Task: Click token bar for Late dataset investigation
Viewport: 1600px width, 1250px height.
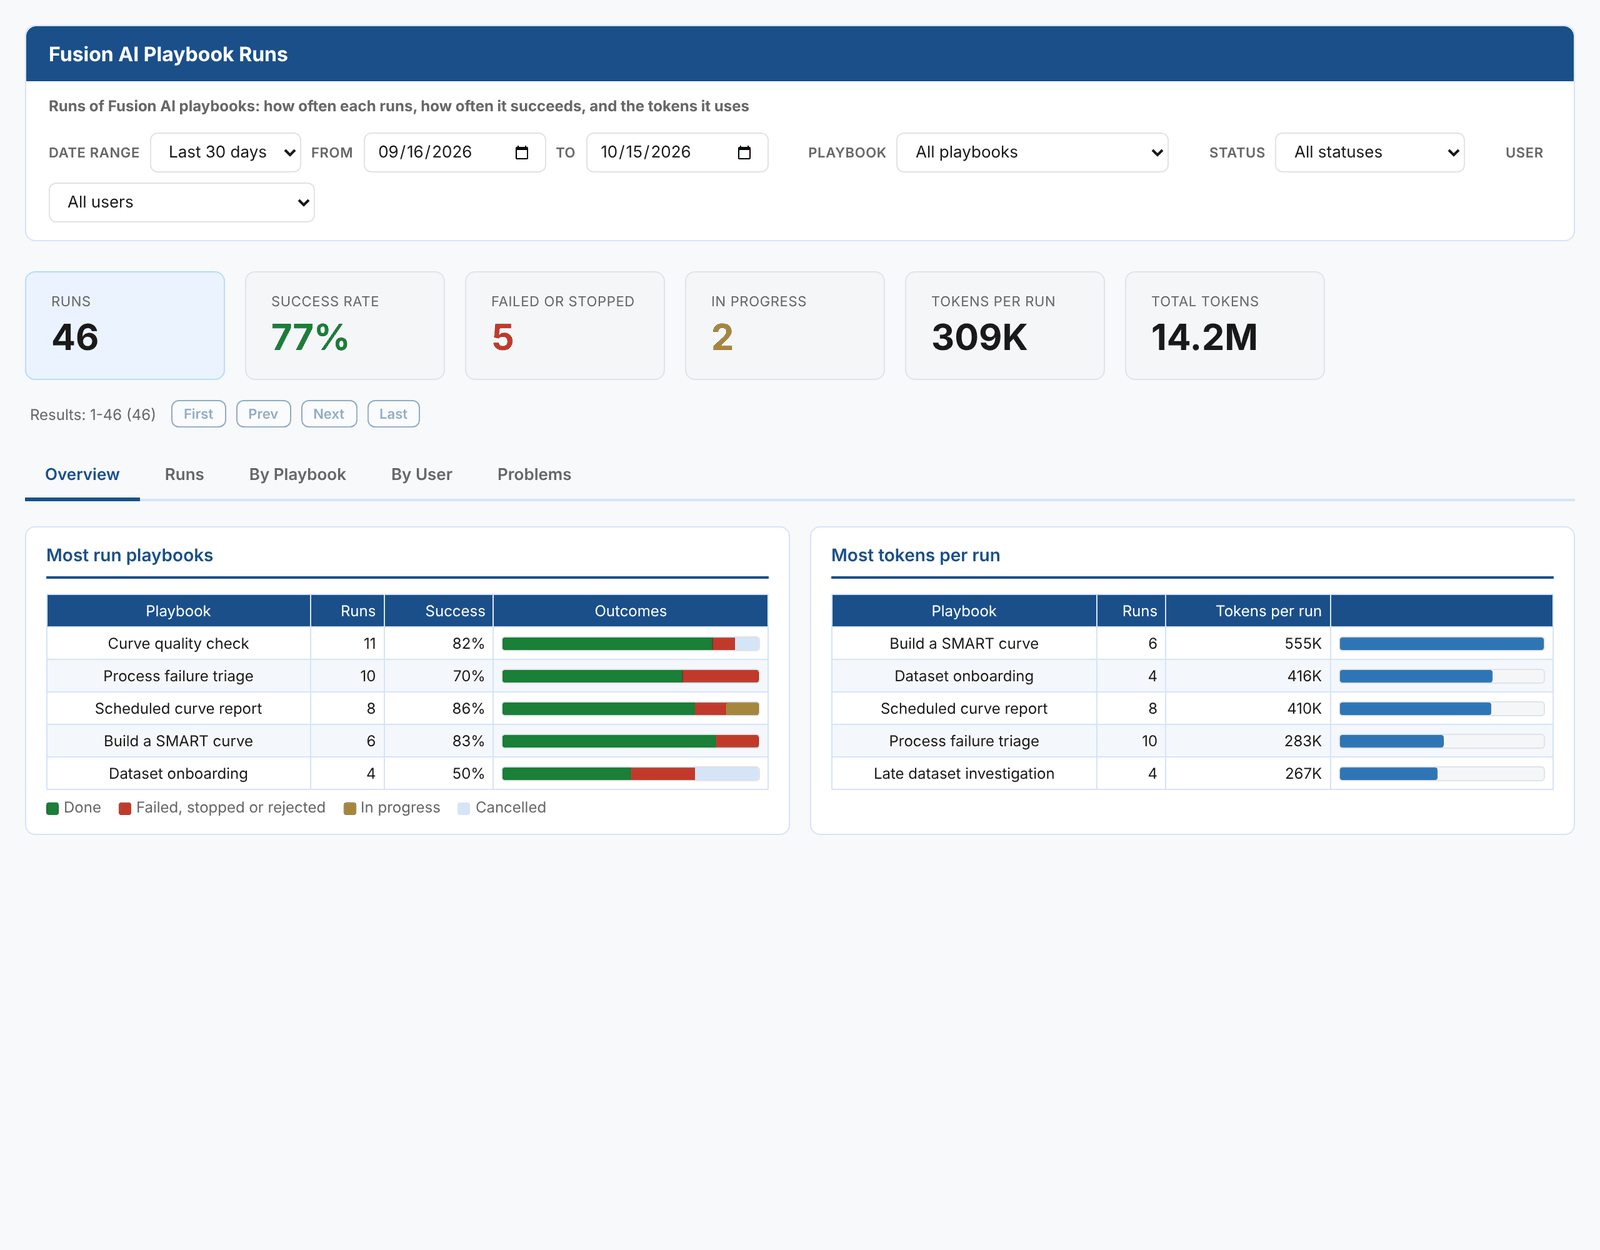Action: tap(1441, 774)
